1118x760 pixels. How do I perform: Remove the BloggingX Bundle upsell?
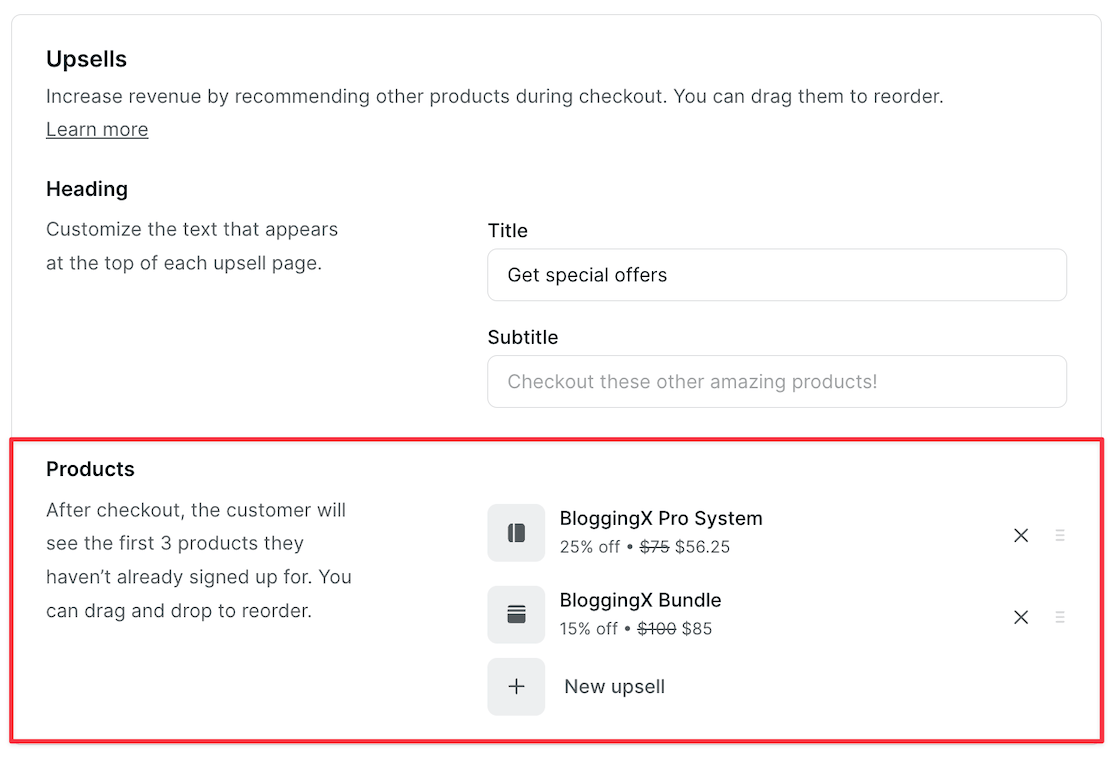pyautogui.click(x=1021, y=617)
